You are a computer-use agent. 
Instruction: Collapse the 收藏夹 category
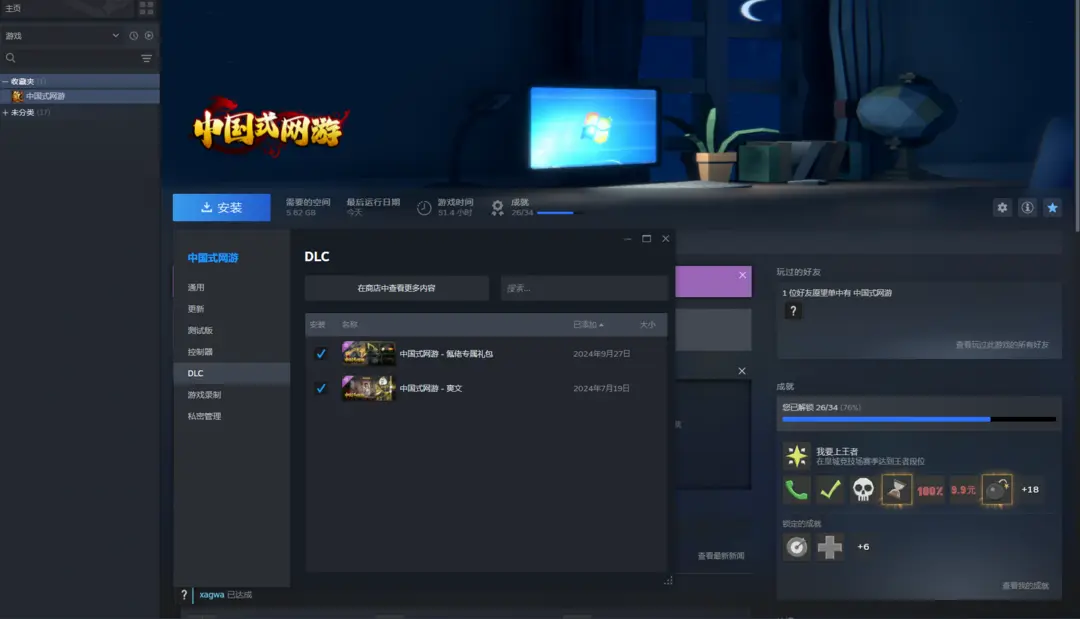pos(6,81)
